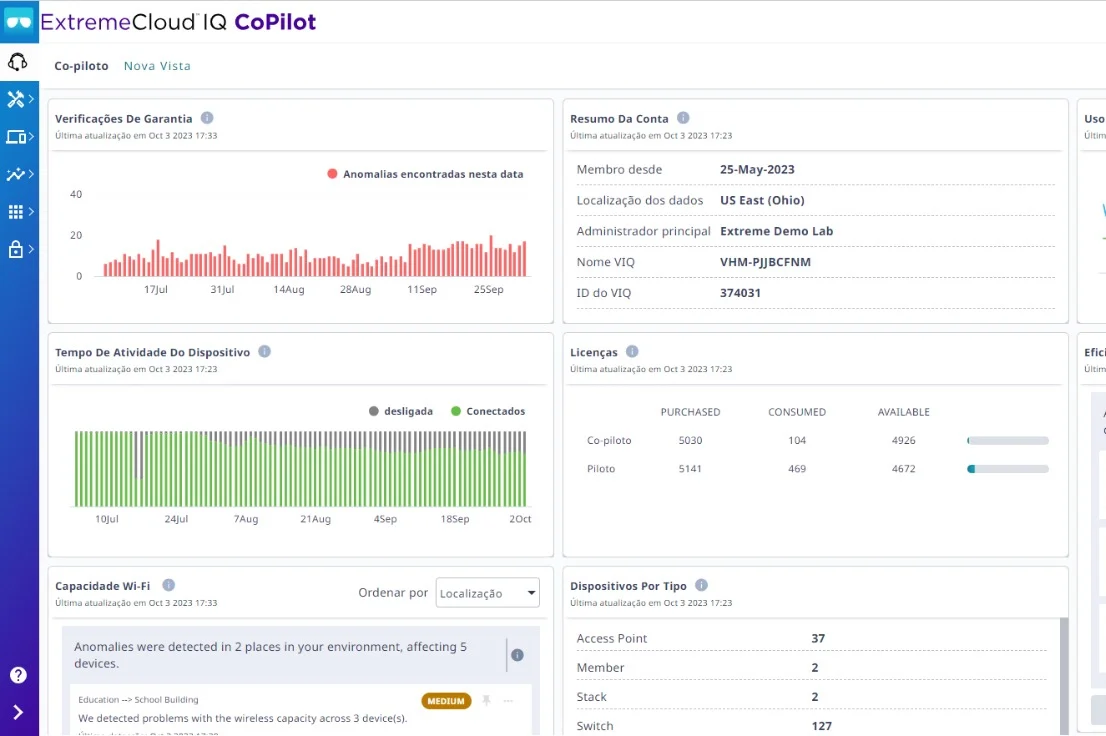Show info for Tempo De Atividade Do Dispositivo
The height and width of the screenshot is (736, 1106).
pyautogui.click(x=265, y=351)
